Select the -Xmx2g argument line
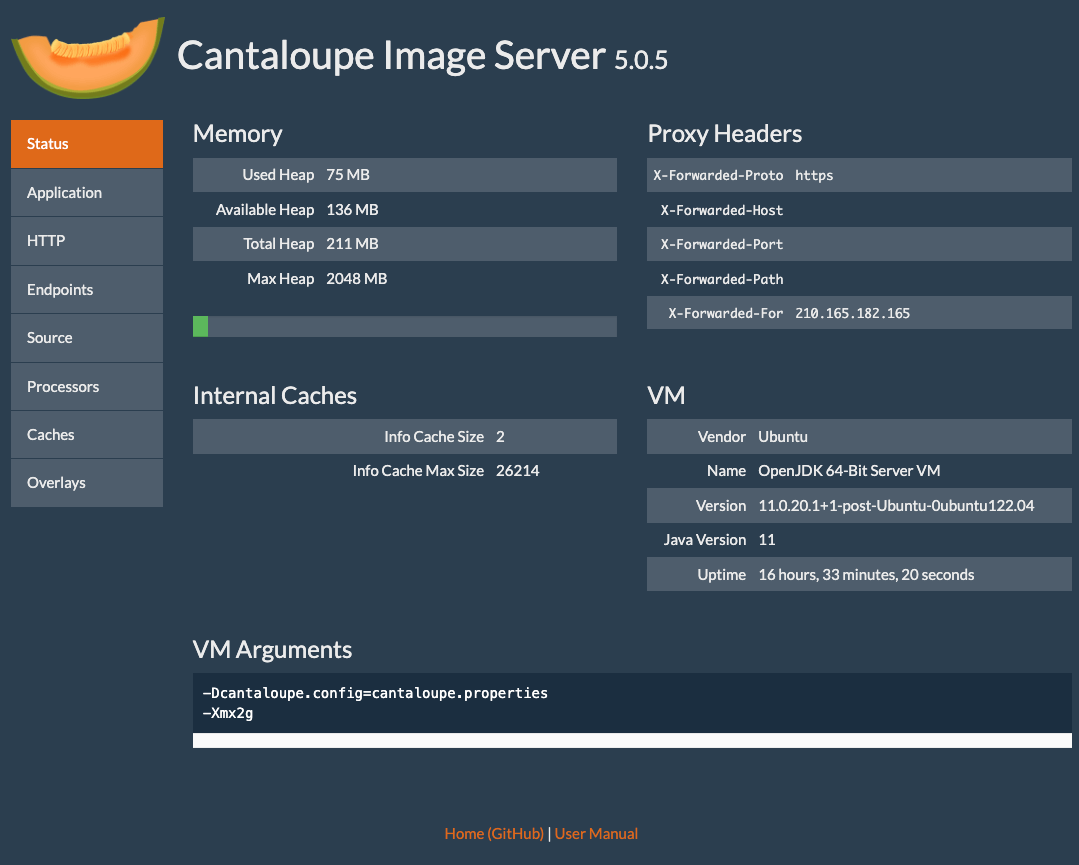The image size is (1079, 865). pos(228,713)
